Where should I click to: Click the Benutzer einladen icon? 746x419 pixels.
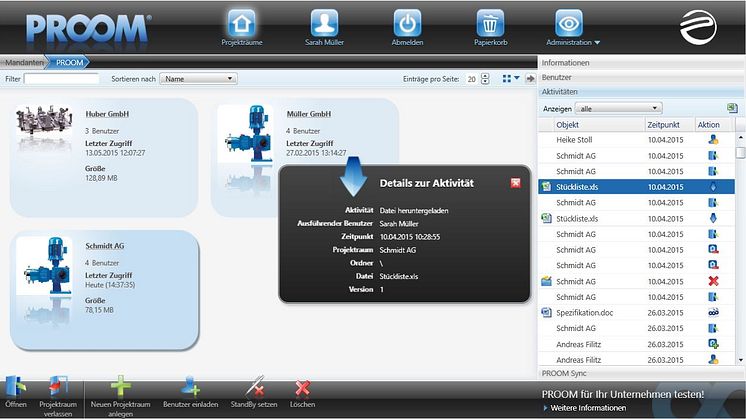191,387
